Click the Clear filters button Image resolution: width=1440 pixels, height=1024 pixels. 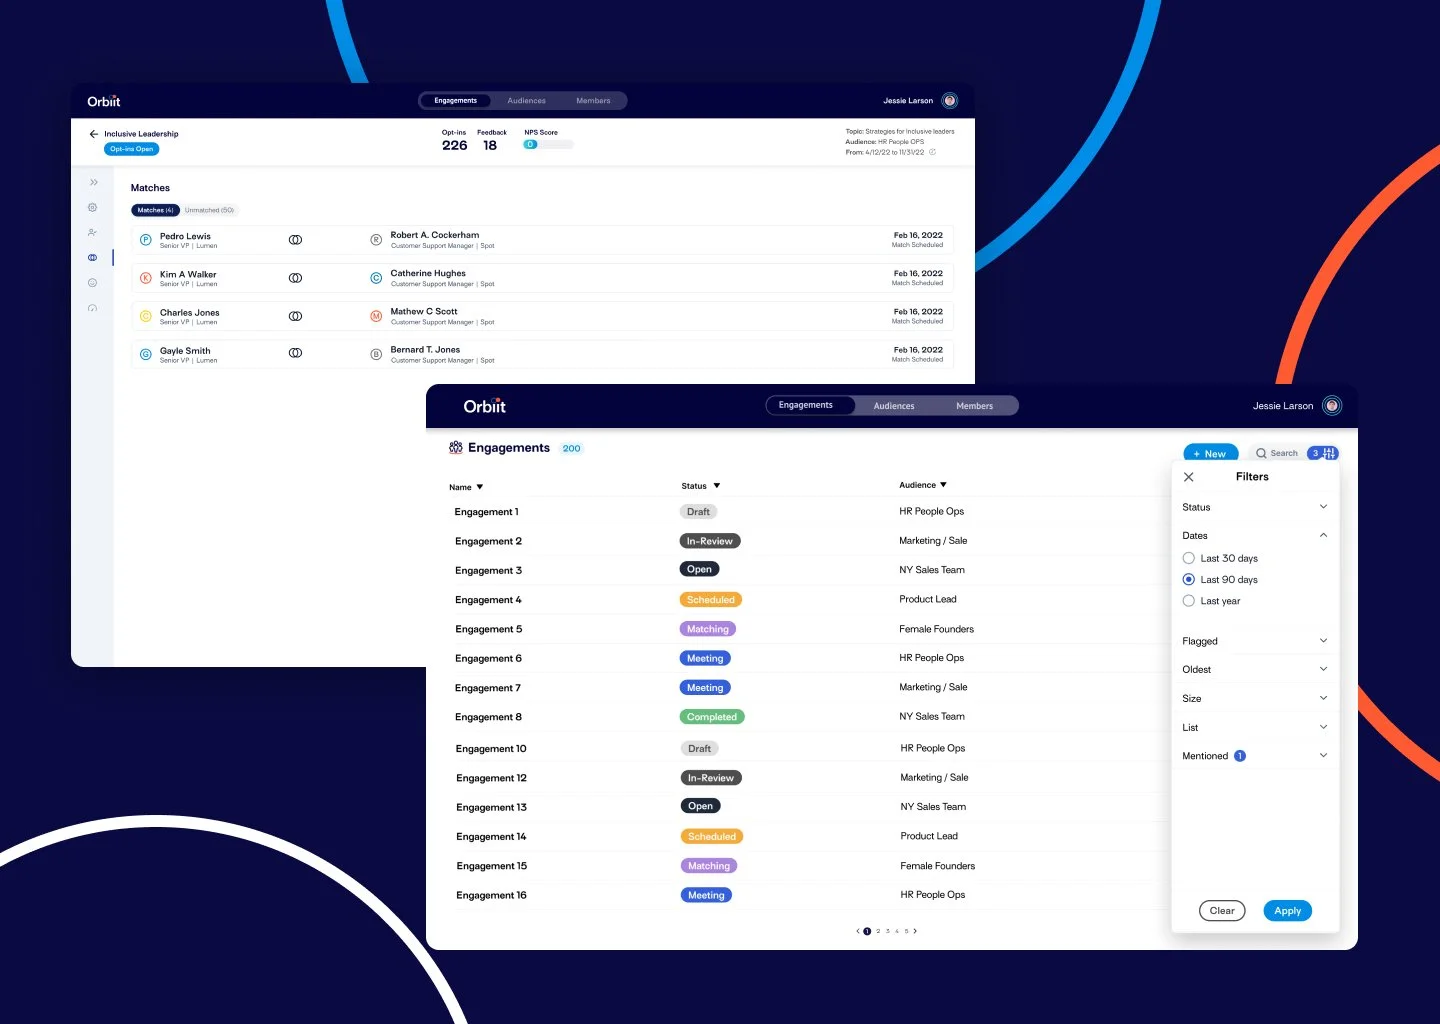[x=1222, y=911]
